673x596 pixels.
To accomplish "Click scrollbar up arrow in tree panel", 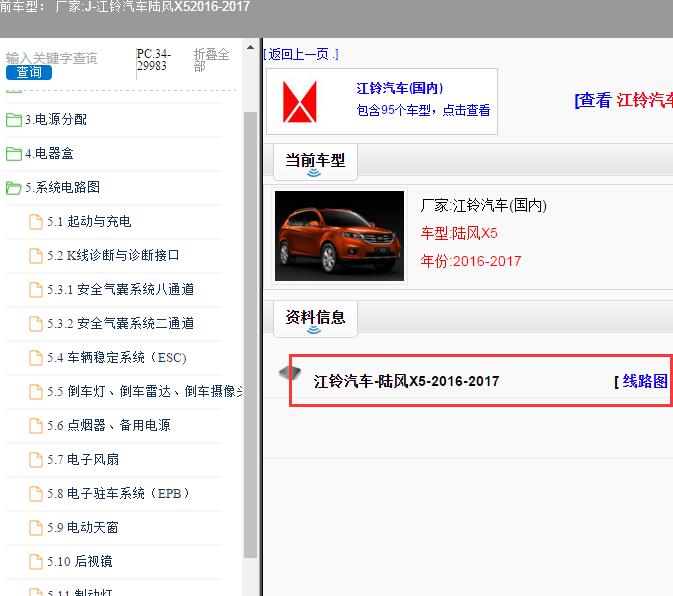I will tap(250, 47).
